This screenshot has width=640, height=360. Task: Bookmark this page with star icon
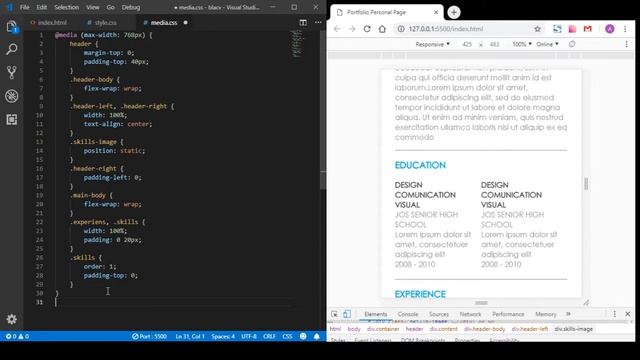click(538, 29)
